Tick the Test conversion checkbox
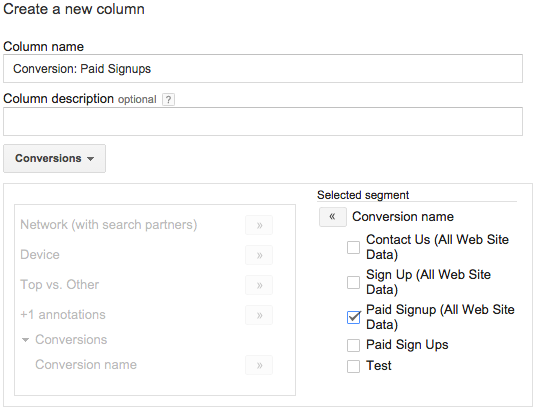This screenshot has width=537, height=413. pyautogui.click(x=353, y=366)
